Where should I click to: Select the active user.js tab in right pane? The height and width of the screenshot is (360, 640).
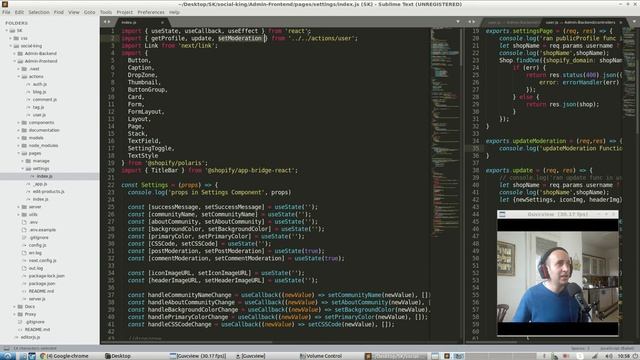click(x=583, y=22)
